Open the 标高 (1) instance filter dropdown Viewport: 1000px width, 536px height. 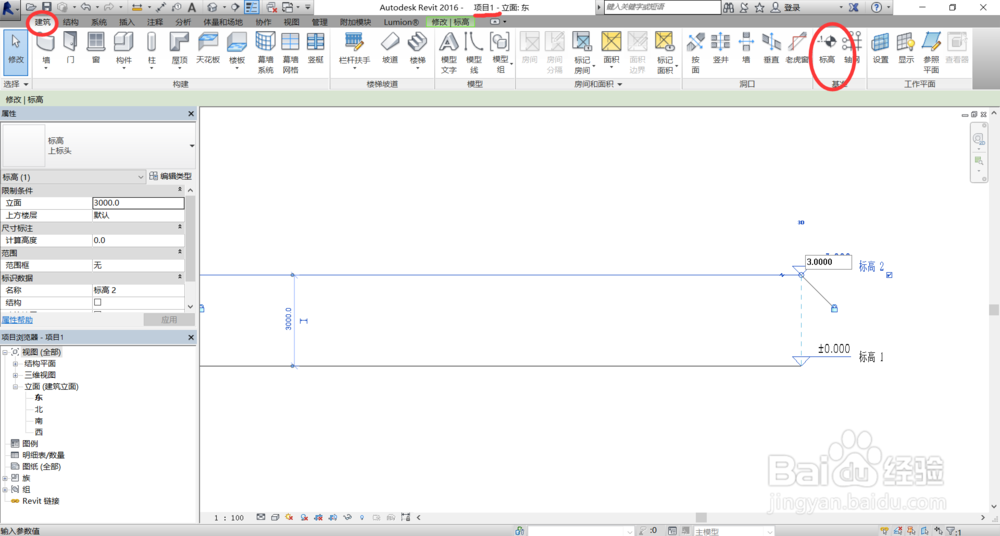[141, 177]
